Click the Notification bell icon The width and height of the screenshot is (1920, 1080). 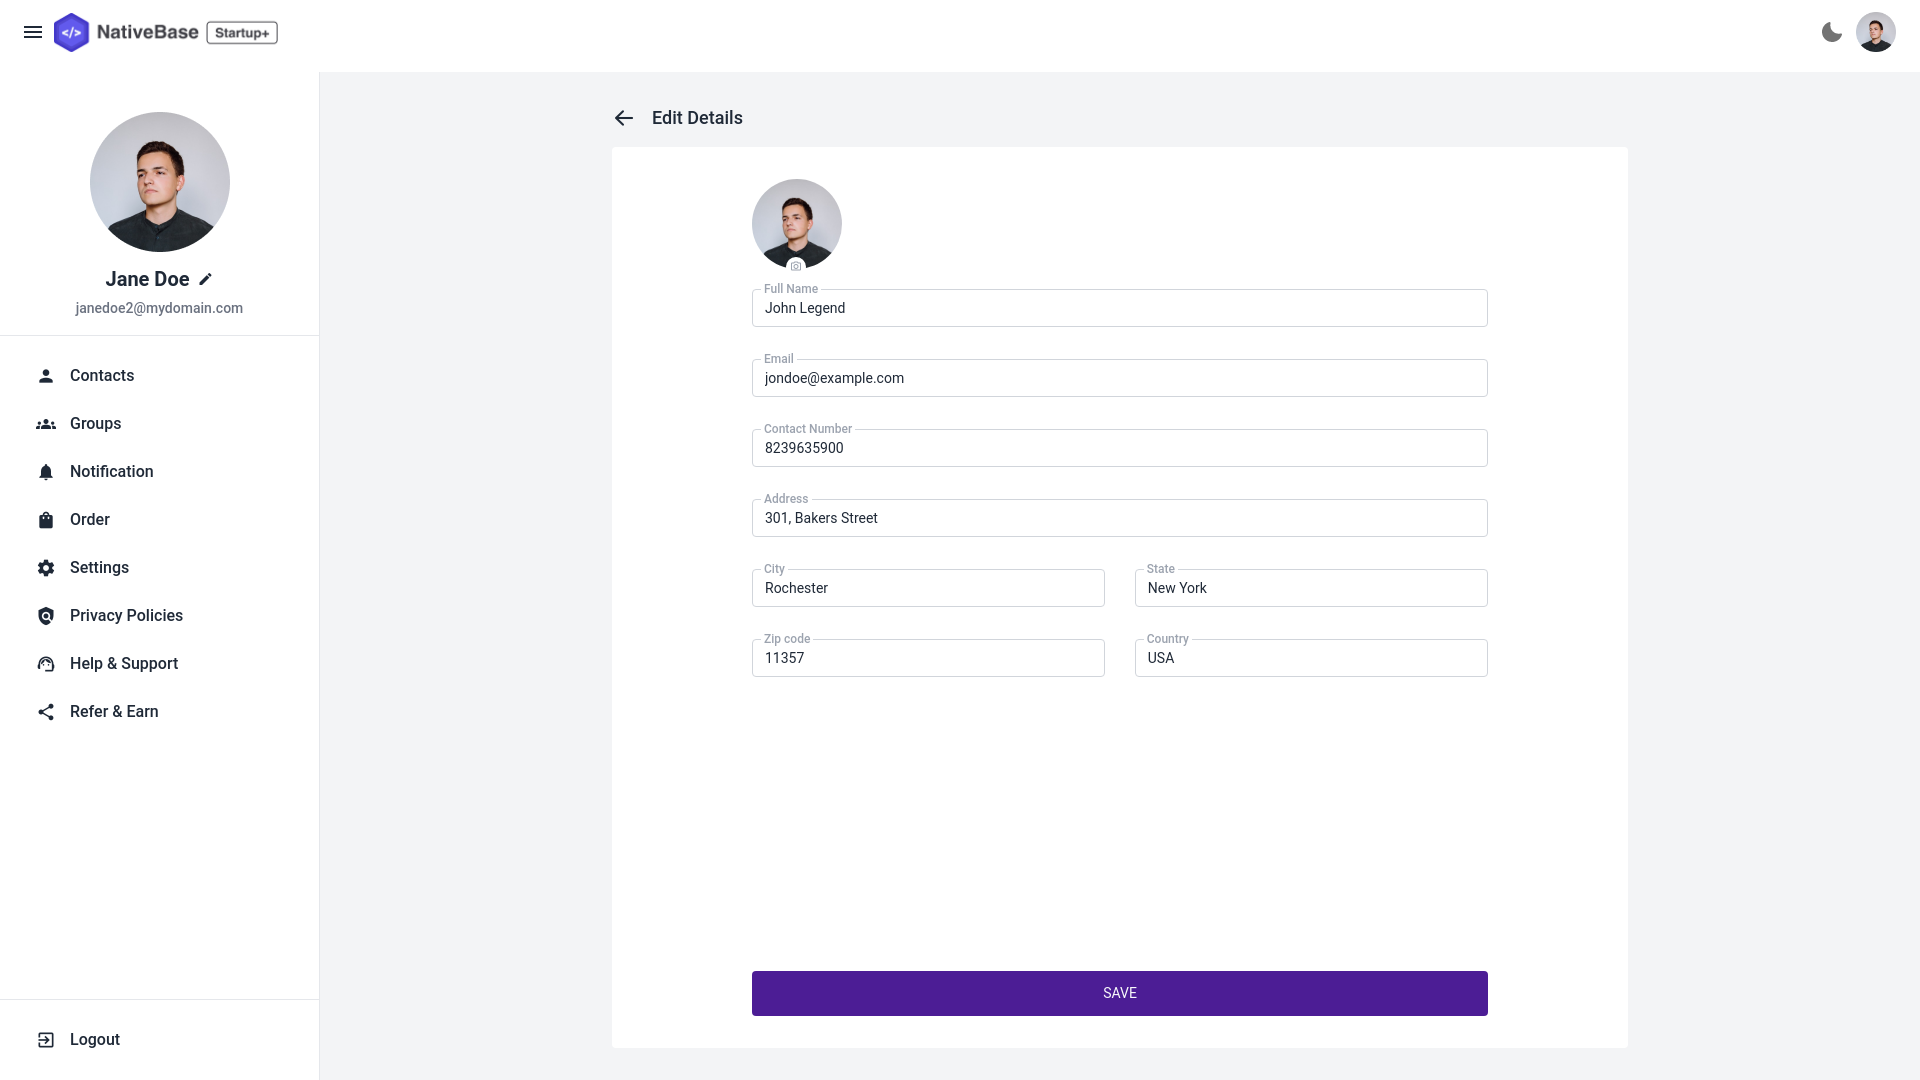tap(46, 472)
